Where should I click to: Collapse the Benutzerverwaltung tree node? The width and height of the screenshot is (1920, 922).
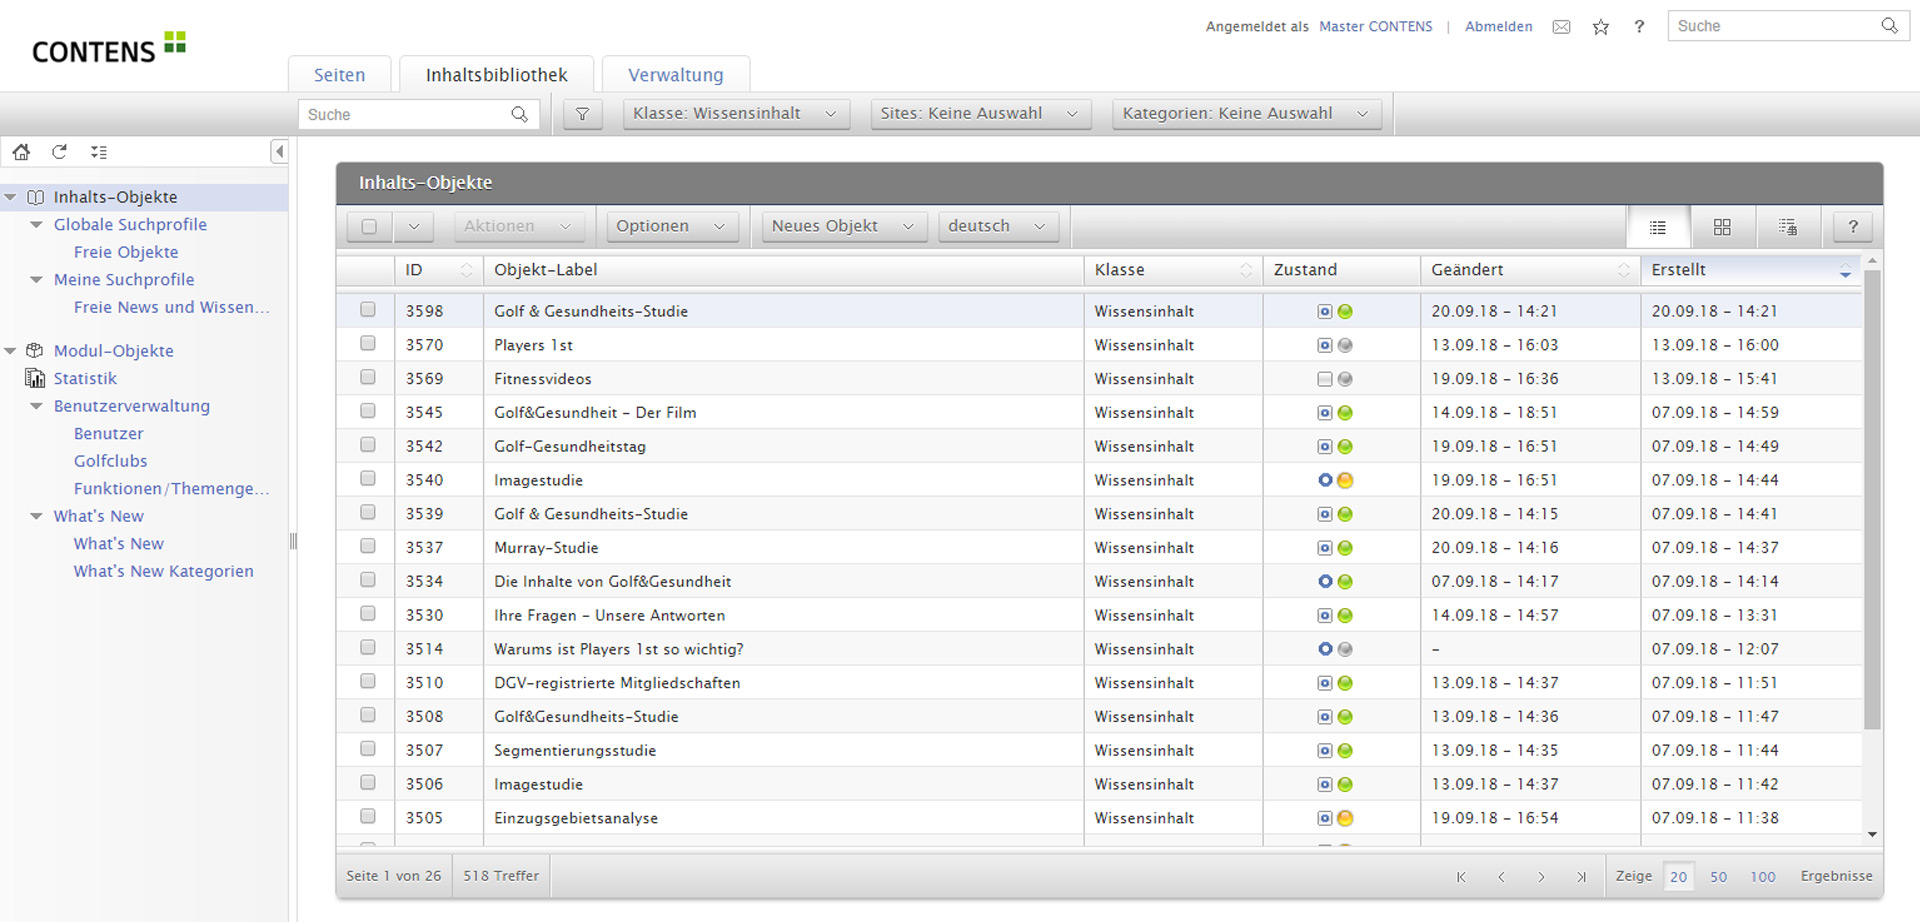(37, 406)
